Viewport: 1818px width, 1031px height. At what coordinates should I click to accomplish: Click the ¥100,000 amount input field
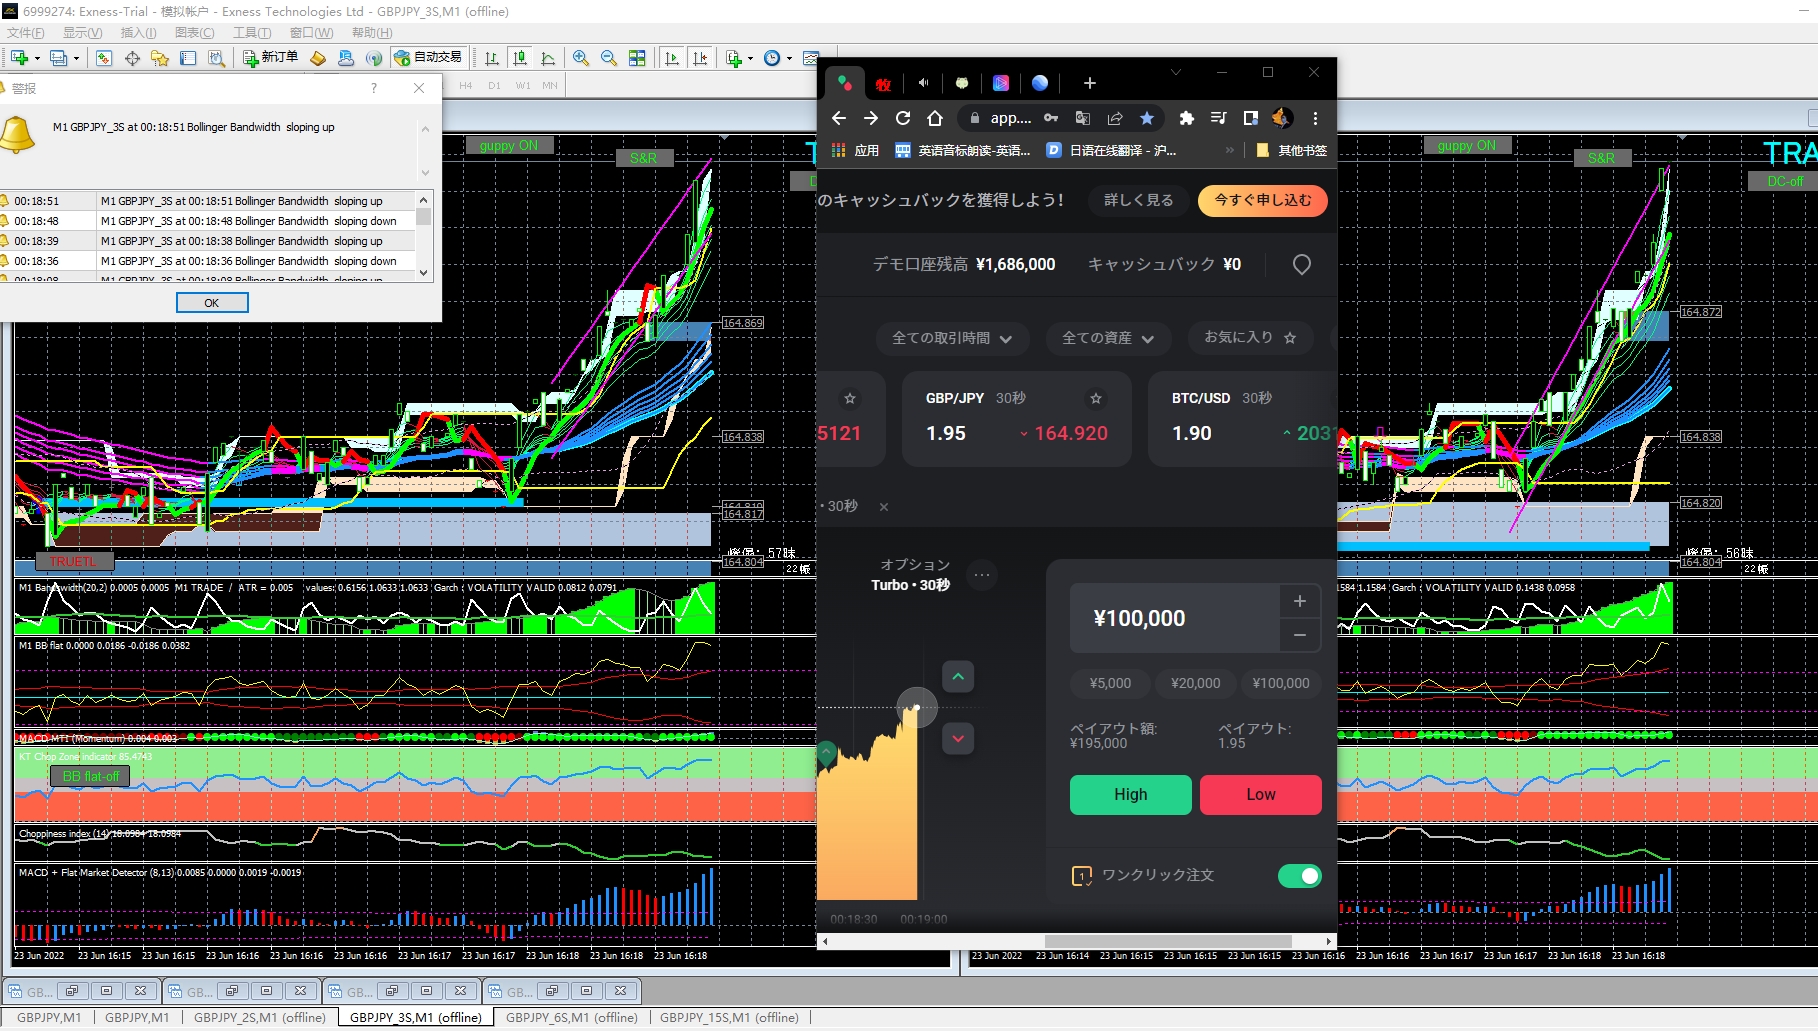[x=1175, y=619]
